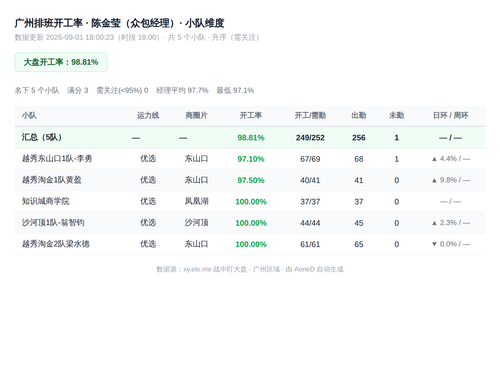Click the ▼ 0.0% / — trend cell
Screen dimensions: 500x366
pos(450,244)
